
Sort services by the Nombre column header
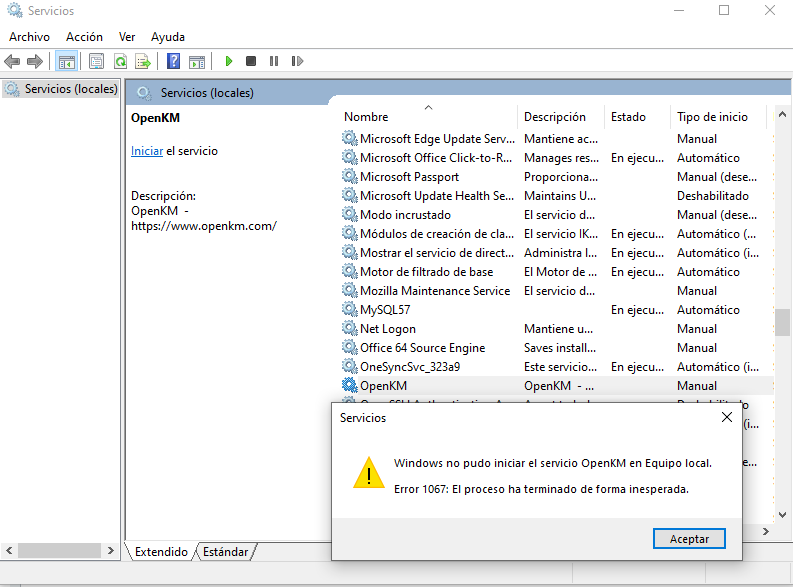tap(366, 117)
